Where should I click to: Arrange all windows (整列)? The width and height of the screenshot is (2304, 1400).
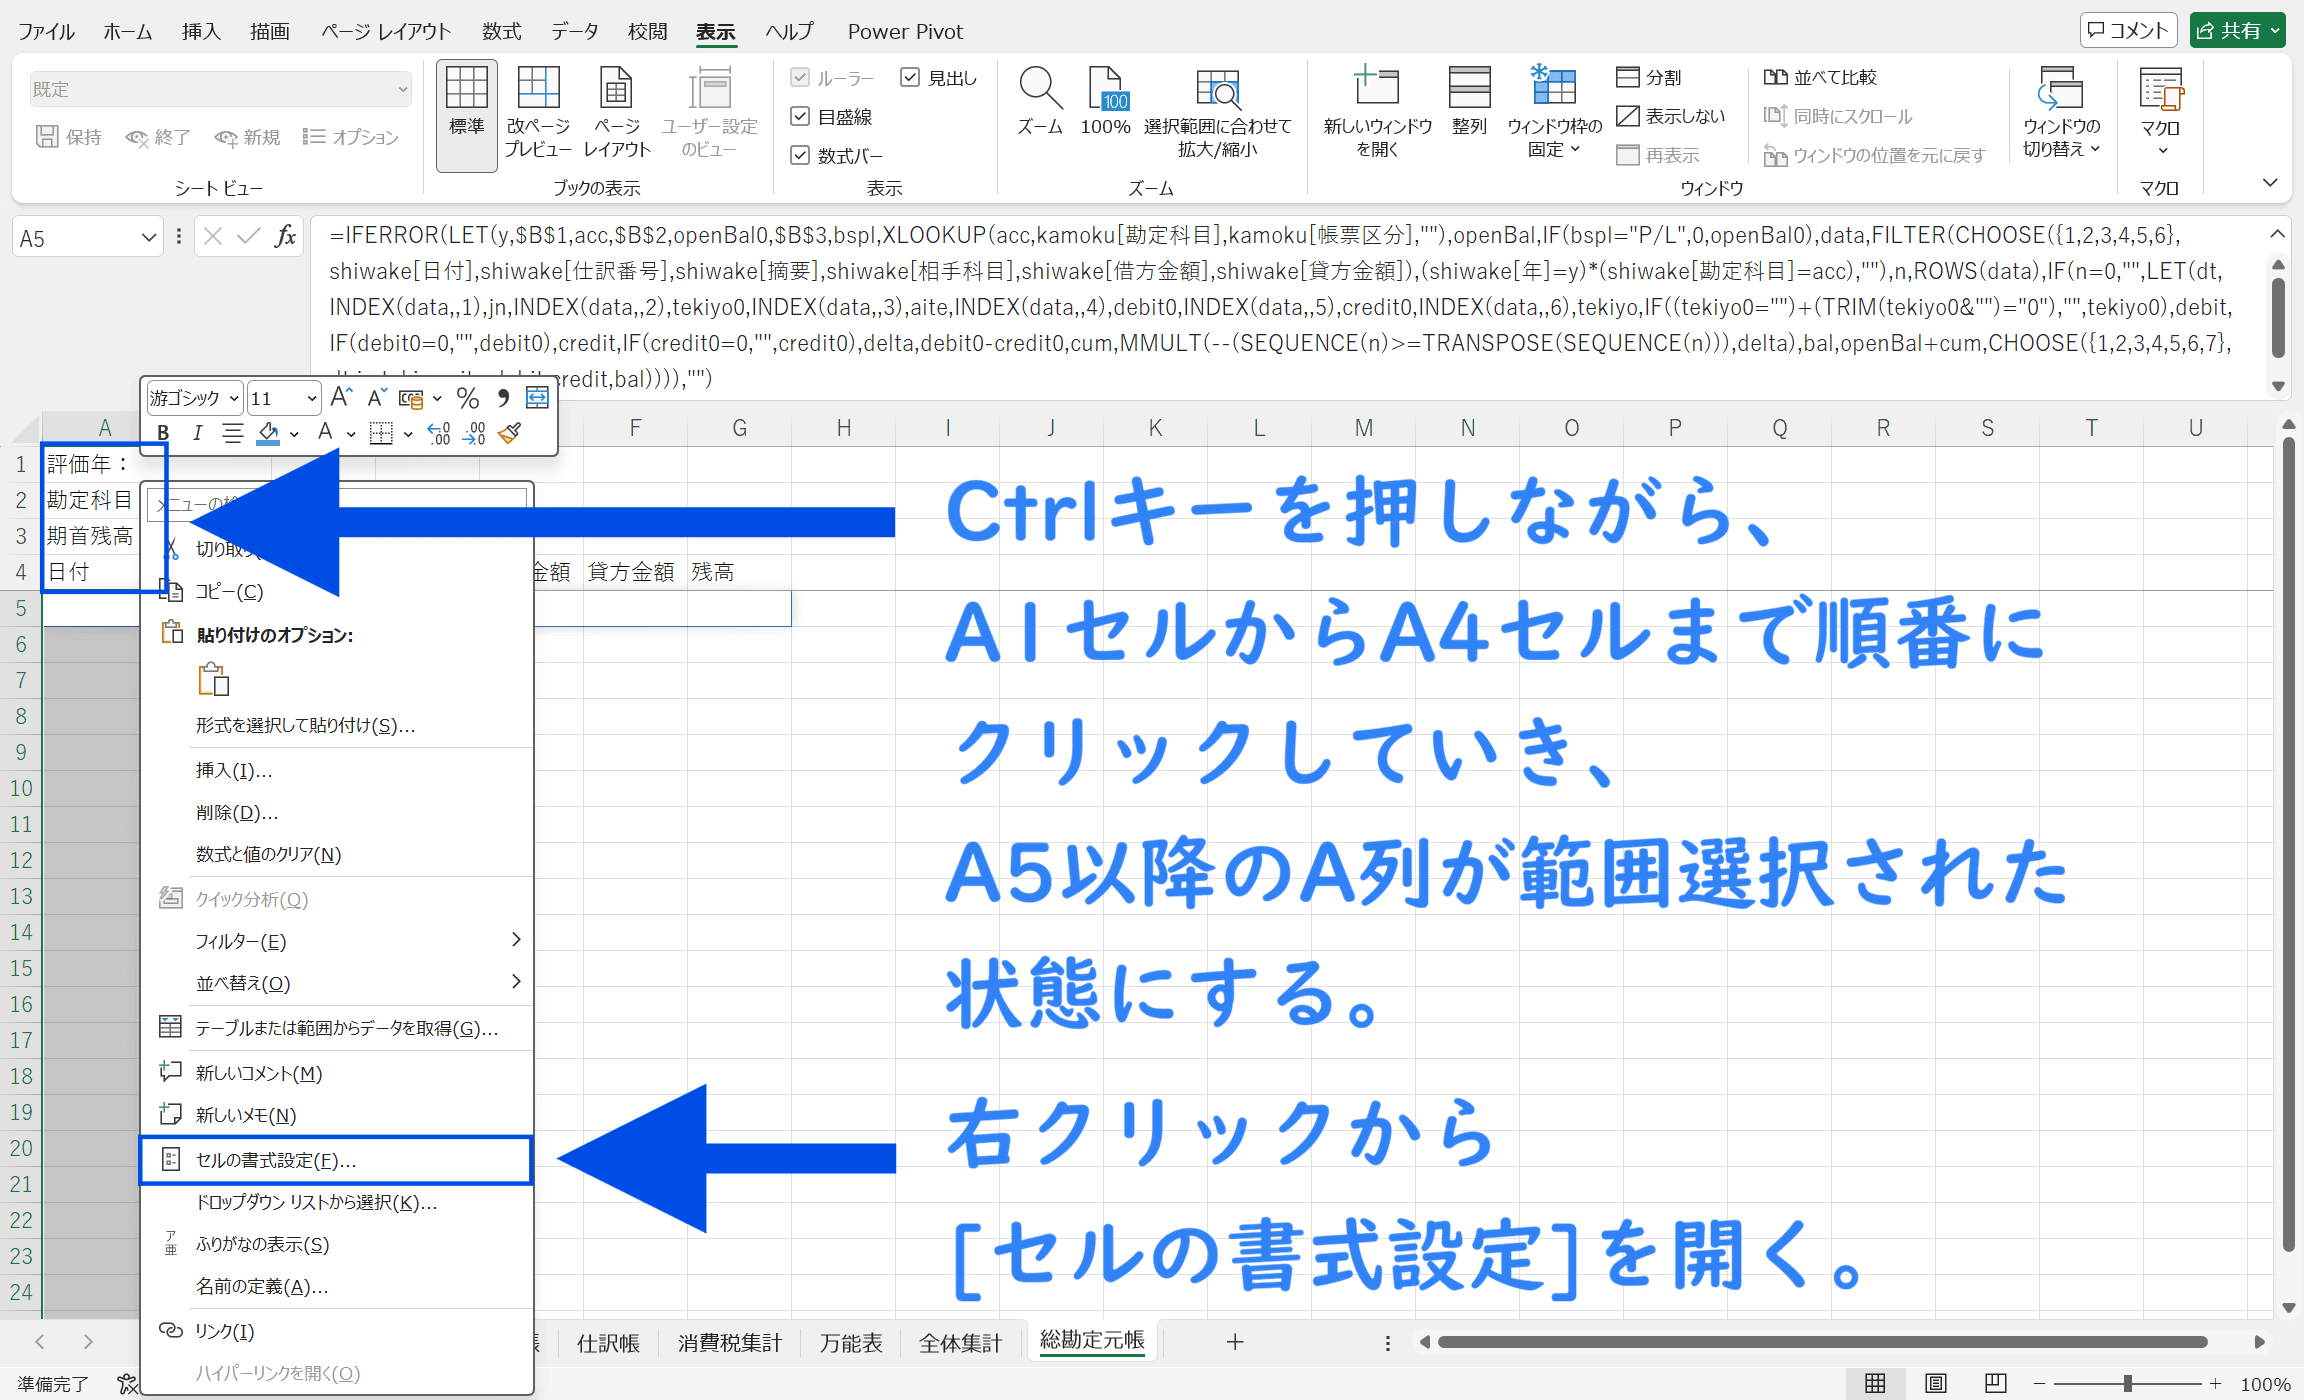coord(1469,102)
